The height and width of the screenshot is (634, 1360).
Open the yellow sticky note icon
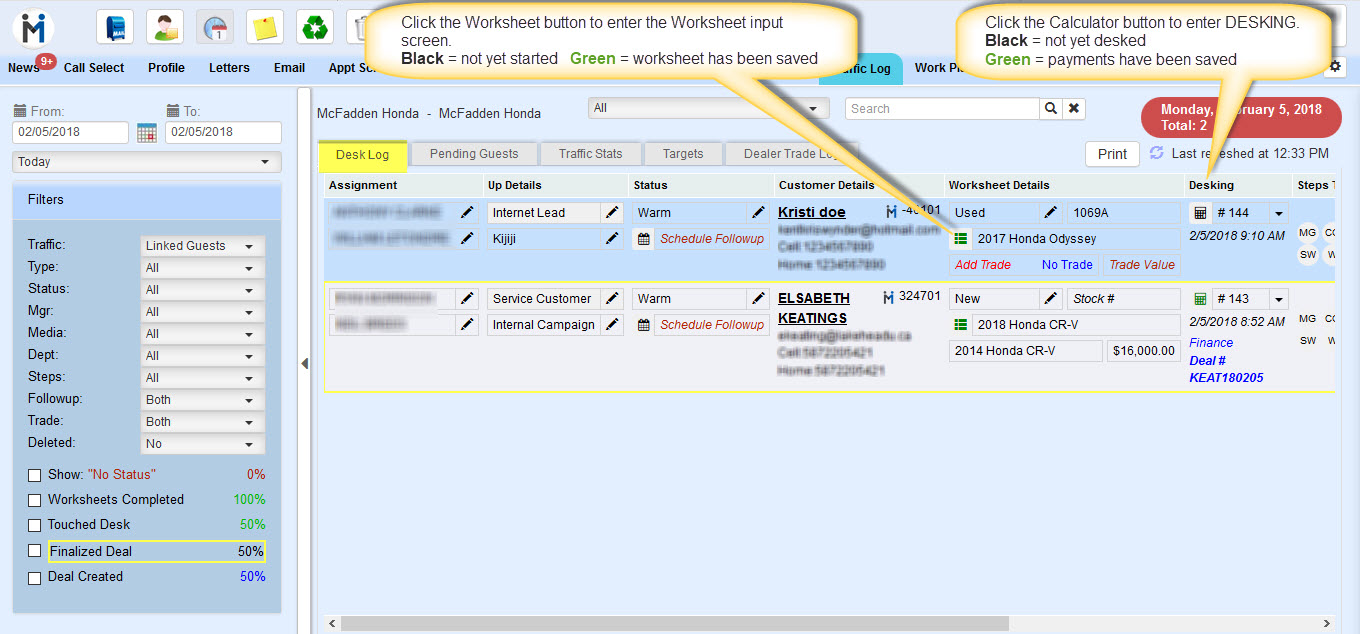(x=265, y=26)
